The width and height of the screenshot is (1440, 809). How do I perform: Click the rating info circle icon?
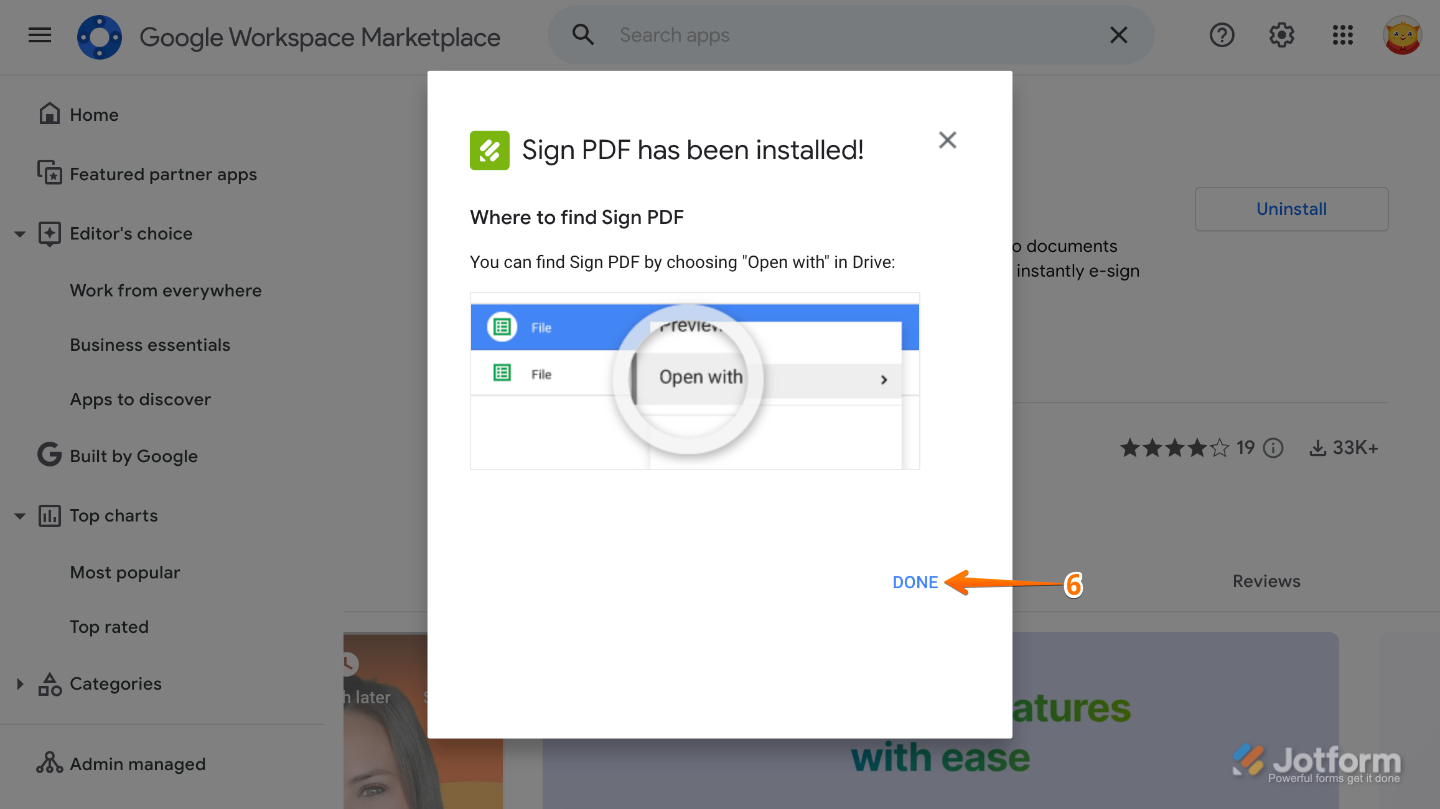1272,448
